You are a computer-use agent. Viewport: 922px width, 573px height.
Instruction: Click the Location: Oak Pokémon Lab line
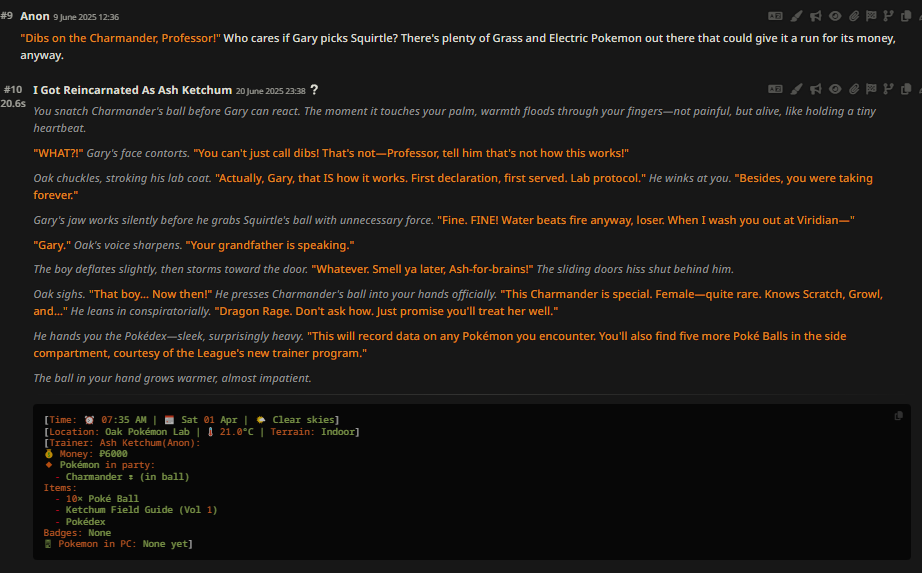[202, 432]
